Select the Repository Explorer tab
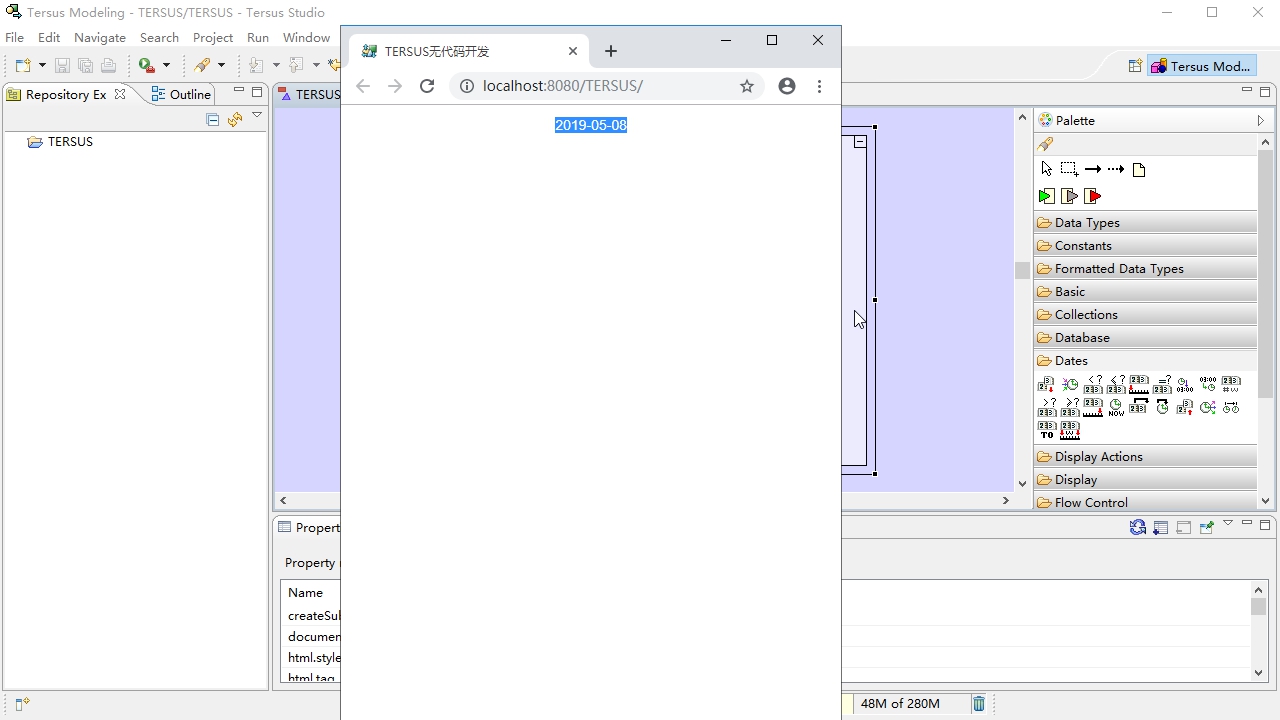1280x720 pixels. click(x=66, y=94)
